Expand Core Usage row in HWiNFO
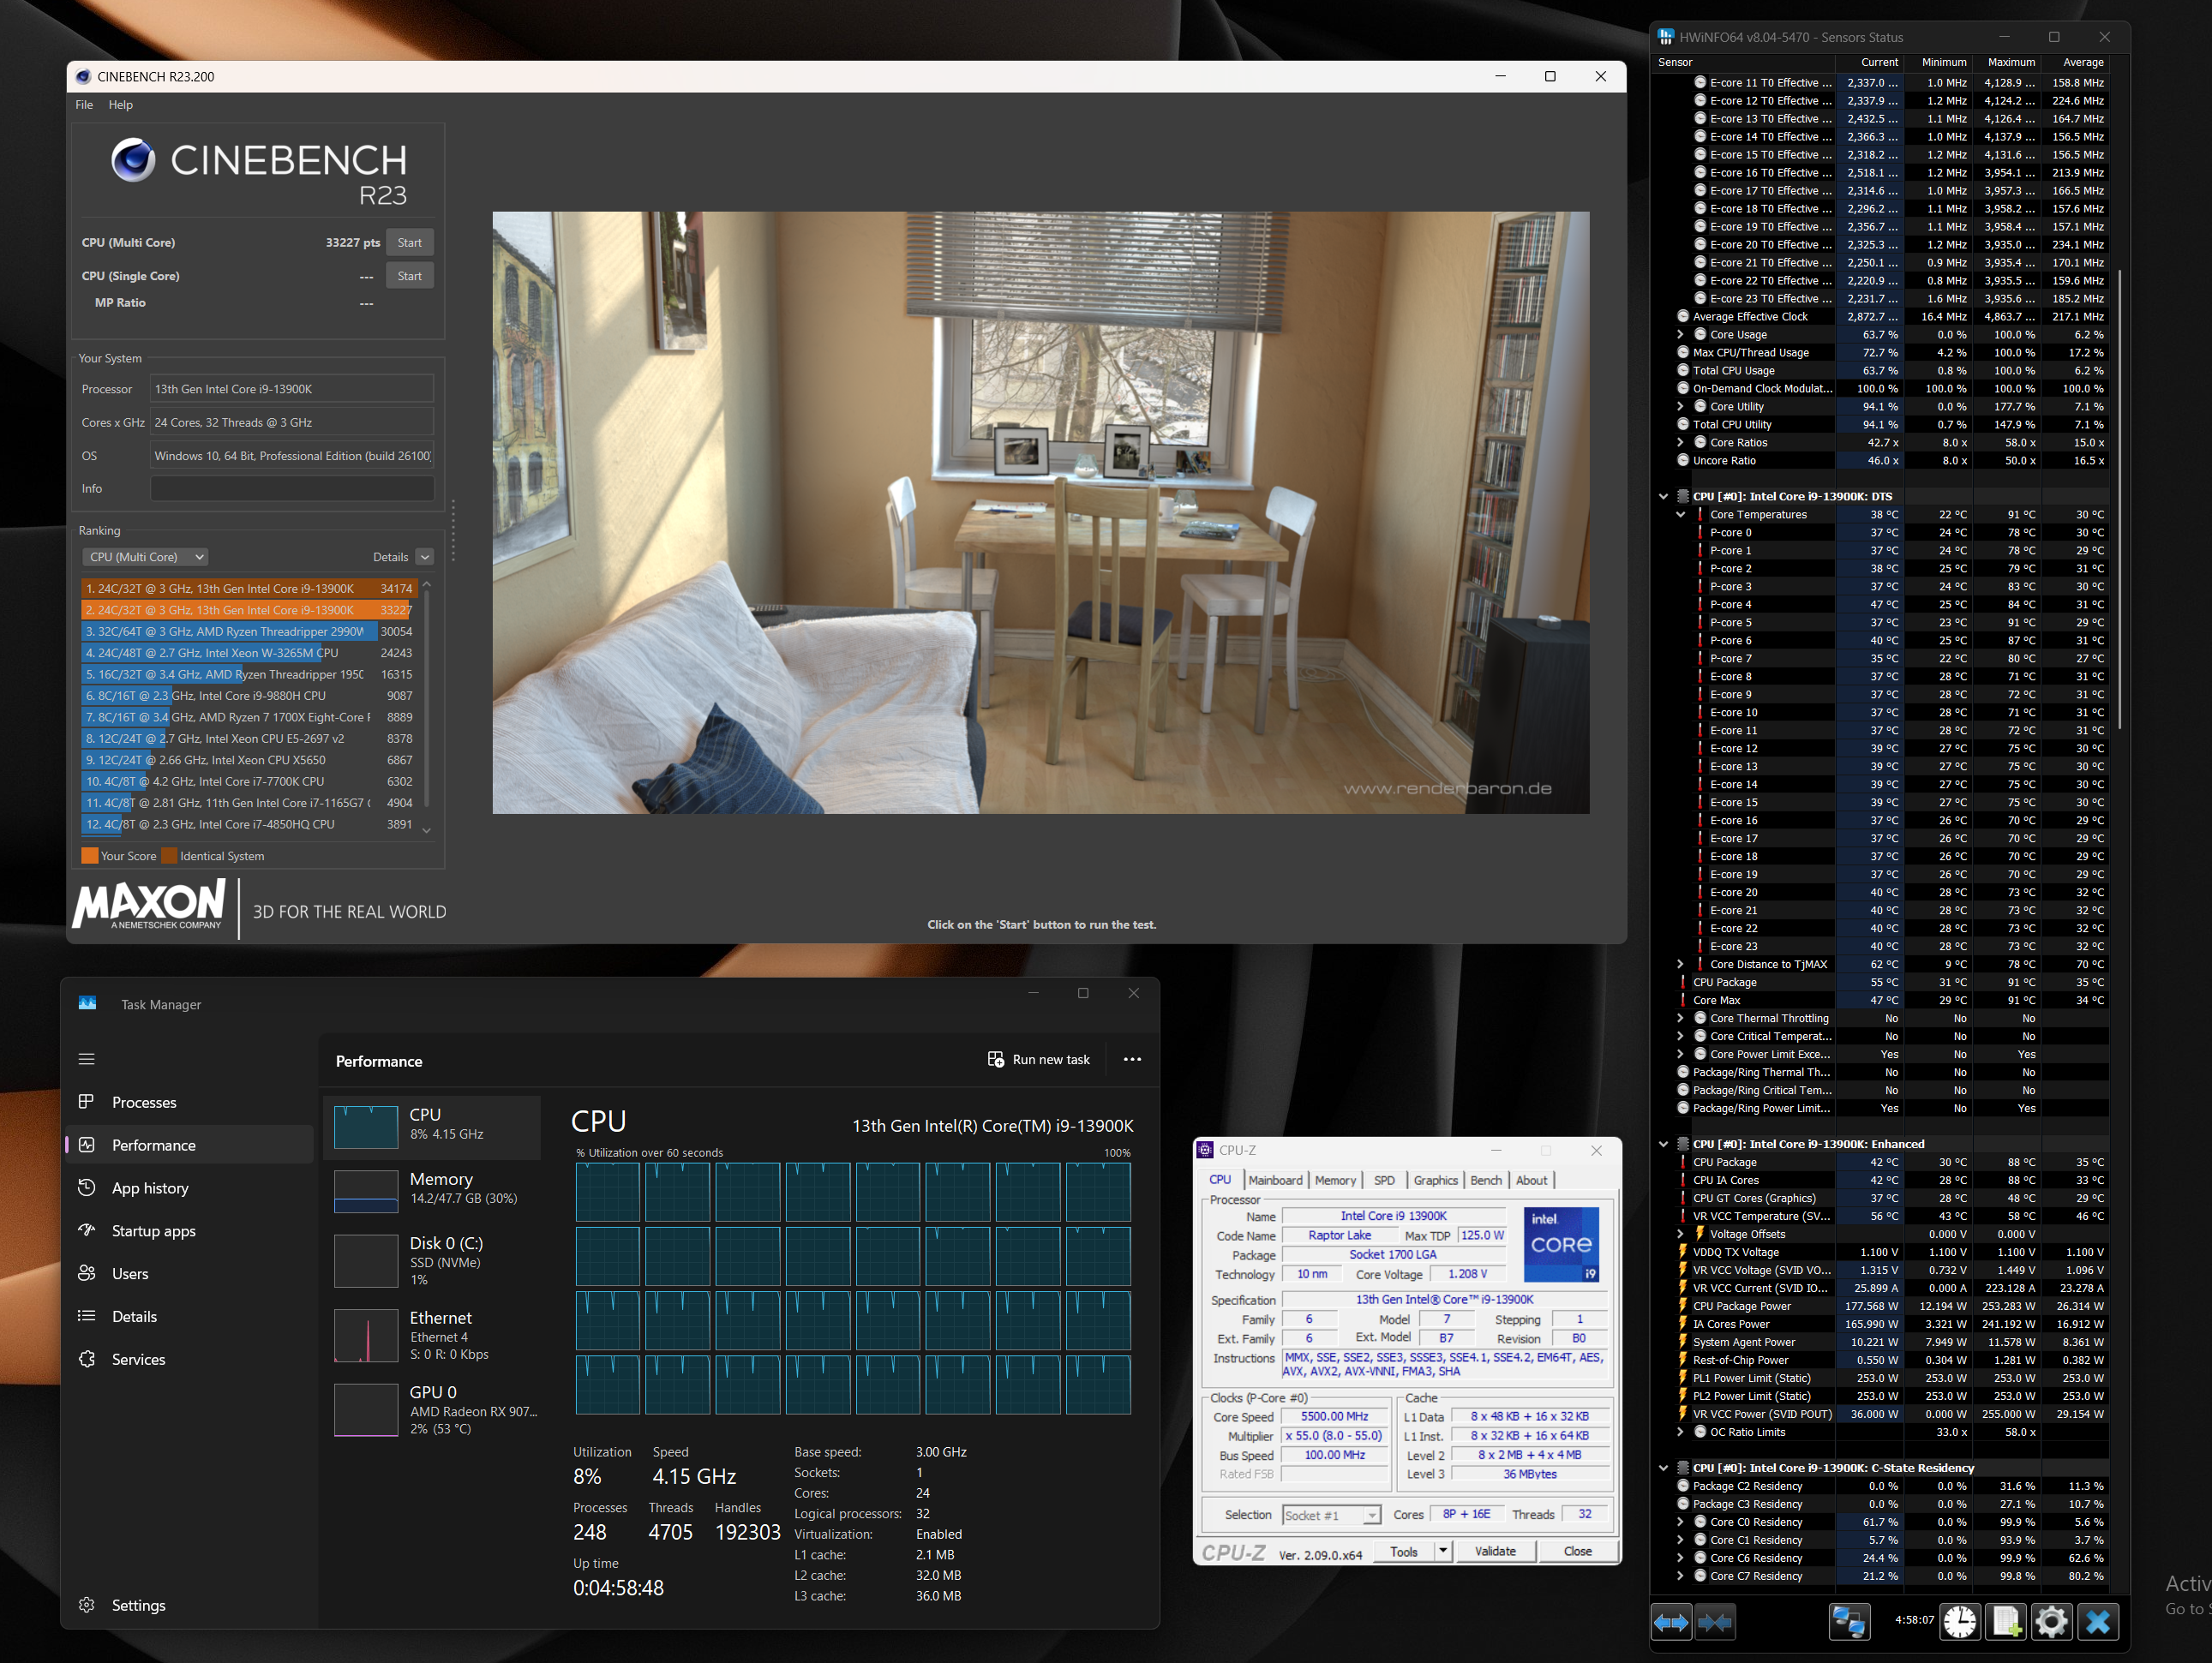The width and height of the screenshot is (2212, 1663). [1681, 335]
